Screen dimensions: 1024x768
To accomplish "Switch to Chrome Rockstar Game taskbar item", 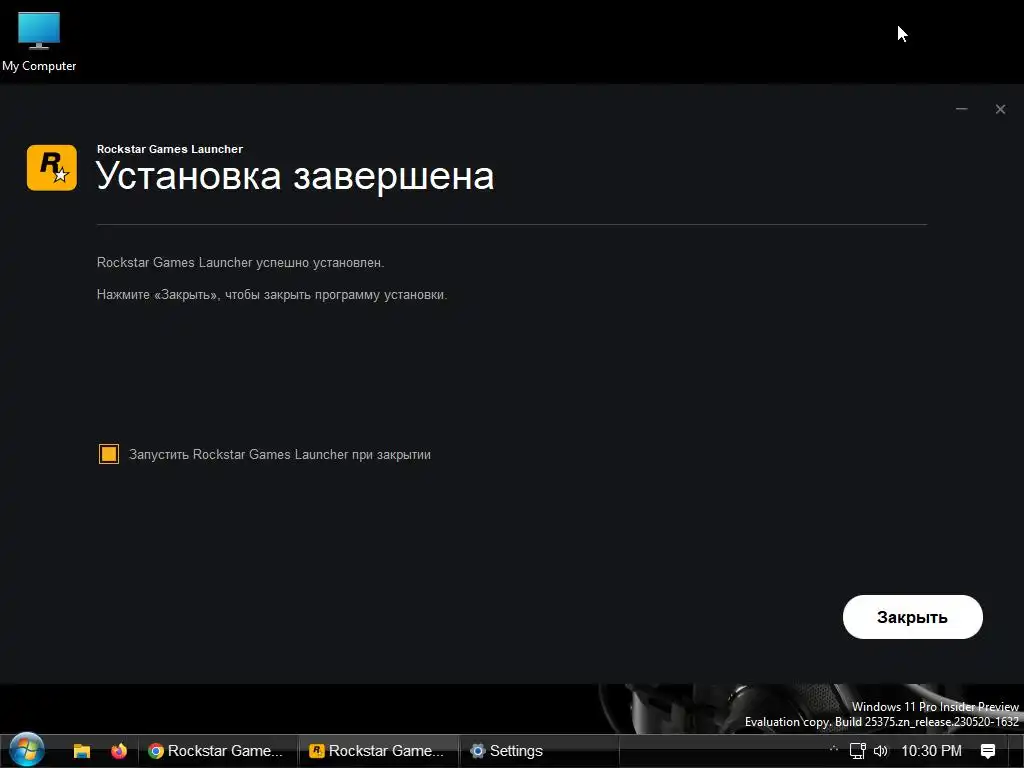I will (216, 751).
